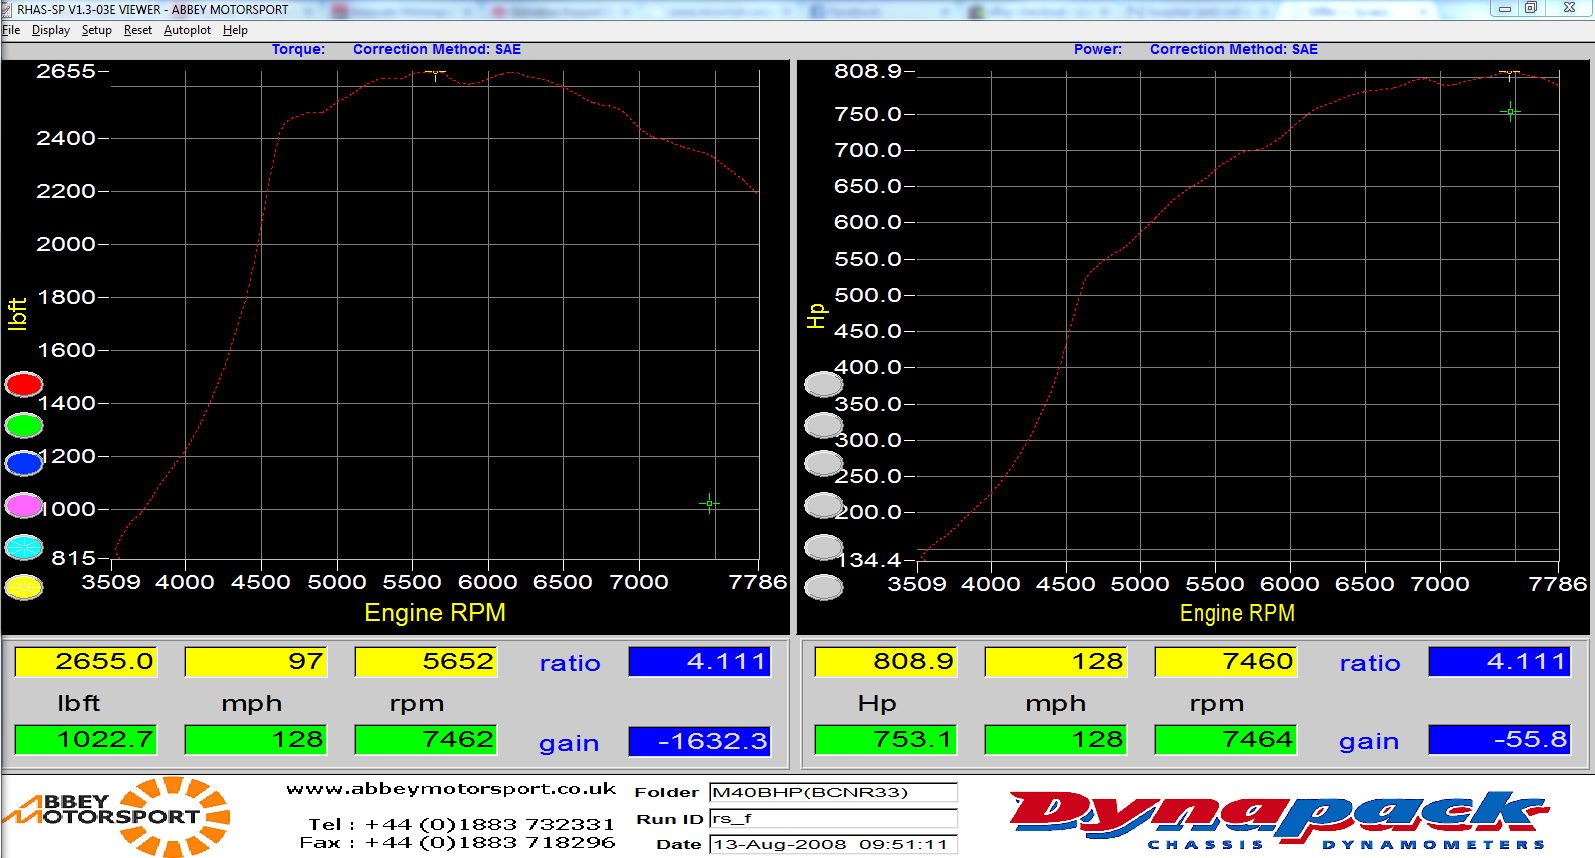Click the red run selector circle

coord(24,384)
